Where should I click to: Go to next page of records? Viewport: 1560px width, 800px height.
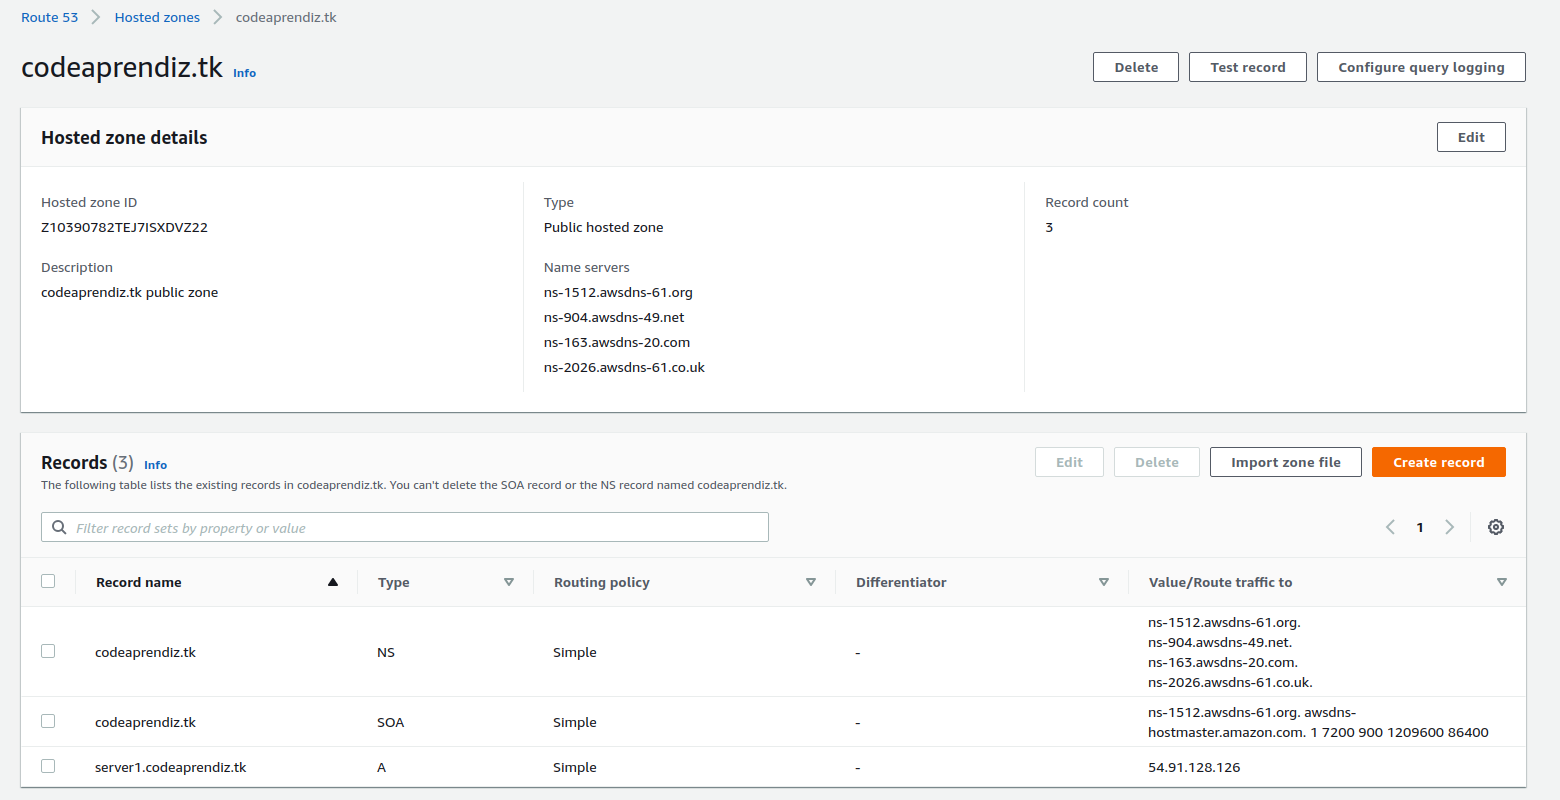click(x=1449, y=527)
